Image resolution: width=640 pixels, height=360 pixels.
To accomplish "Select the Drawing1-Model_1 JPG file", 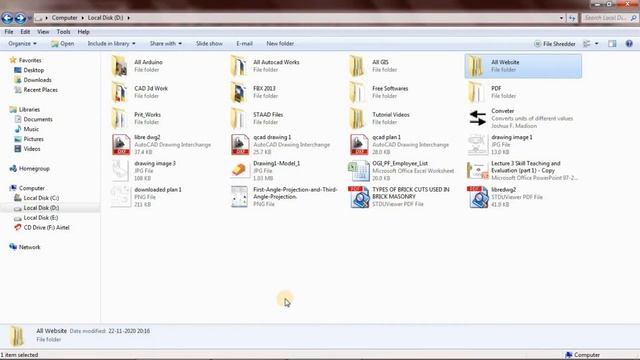I will pos(265,171).
